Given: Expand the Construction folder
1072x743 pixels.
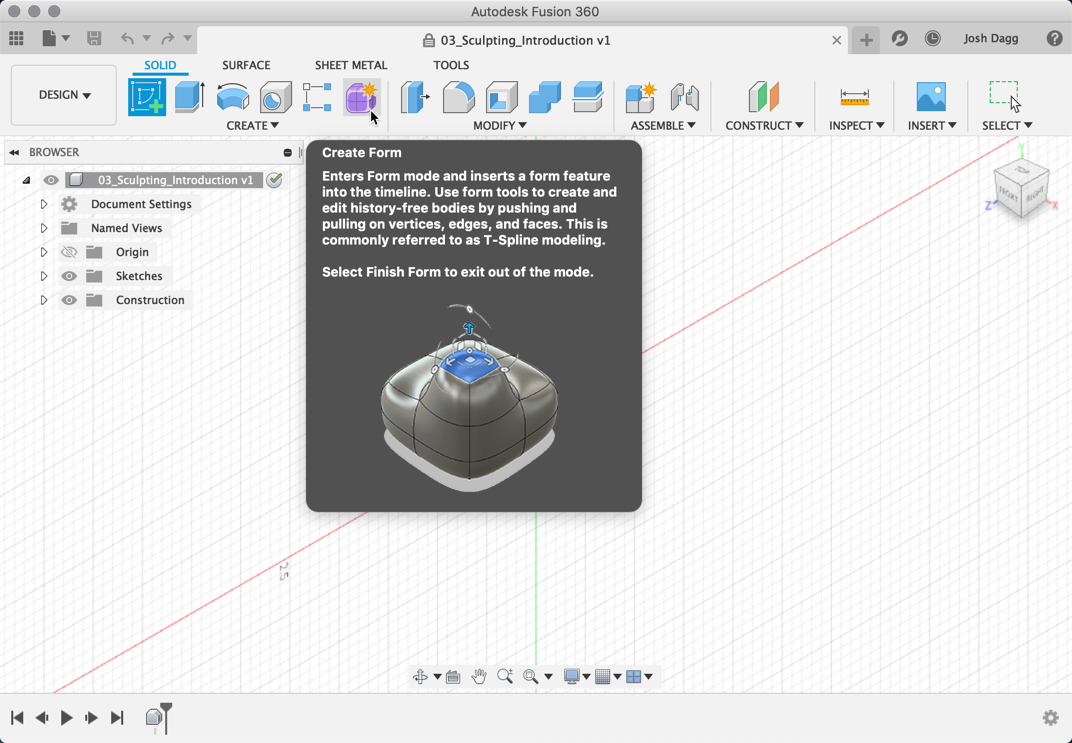Looking at the screenshot, I should point(44,300).
